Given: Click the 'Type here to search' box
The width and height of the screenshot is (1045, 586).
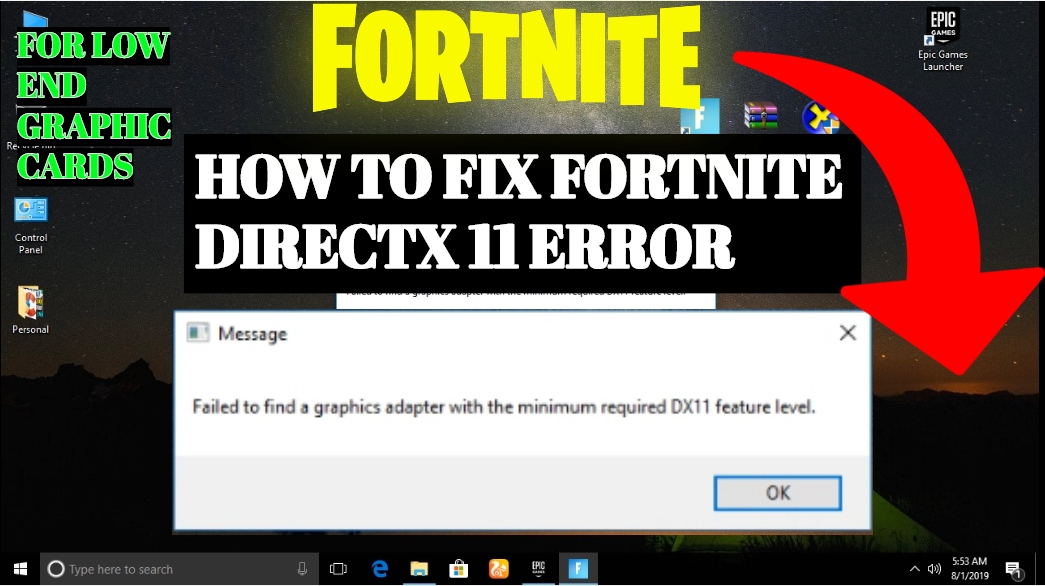Looking at the screenshot, I should pos(179,569).
